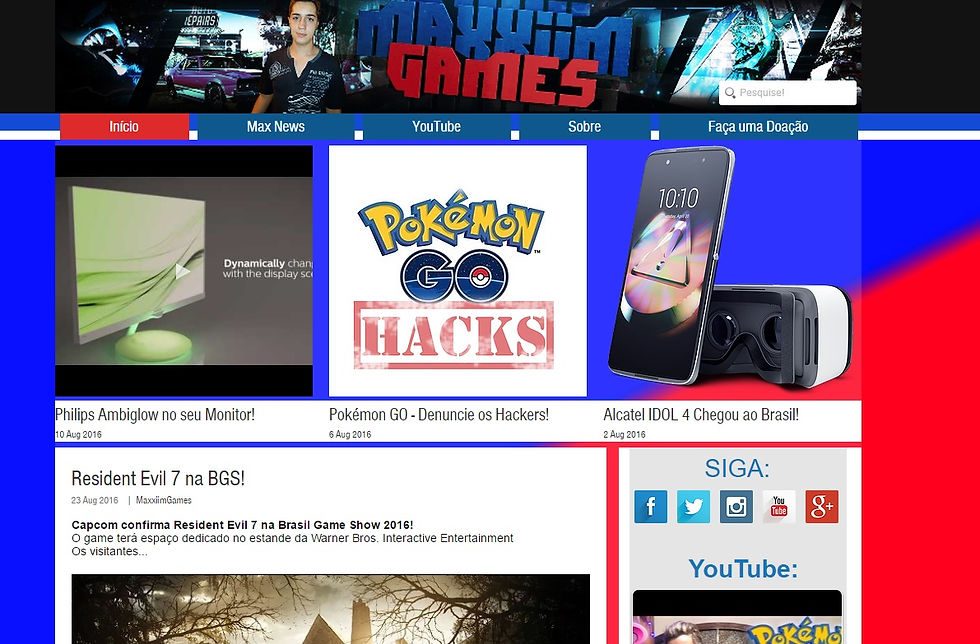Screen dimensions: 980x644
Task: Open the YouTube social icon
Action: [x=779, y=506]
